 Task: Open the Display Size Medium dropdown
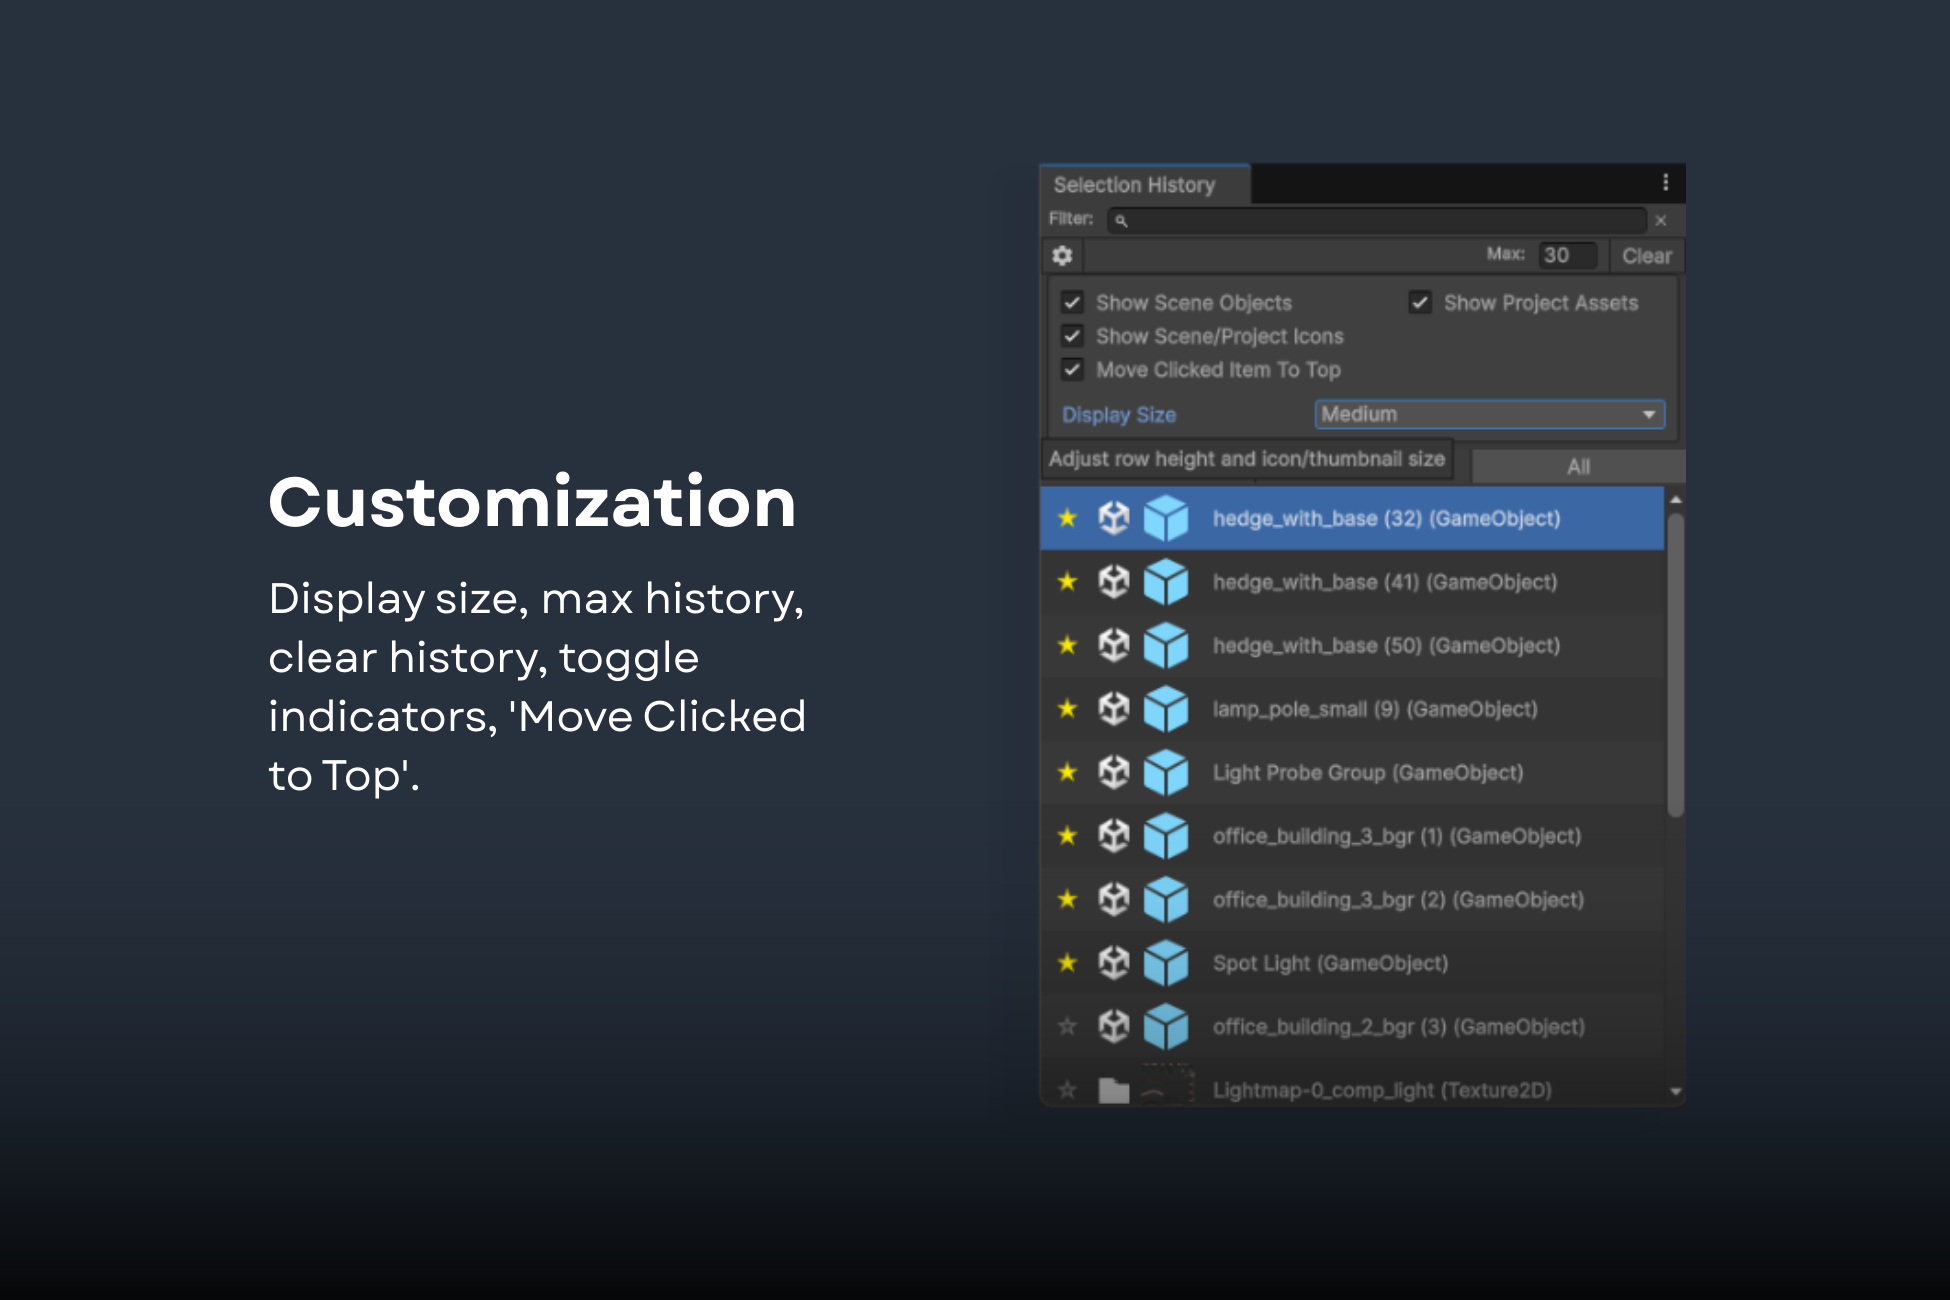click(1489, 414)
